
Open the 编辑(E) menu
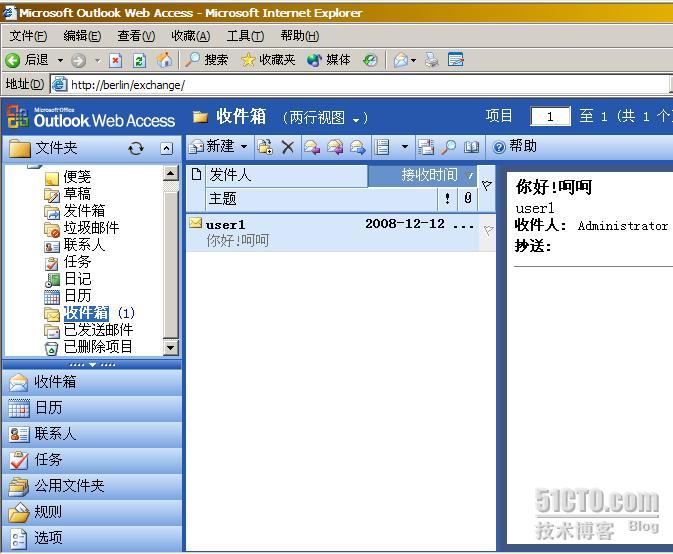point(82,36)
